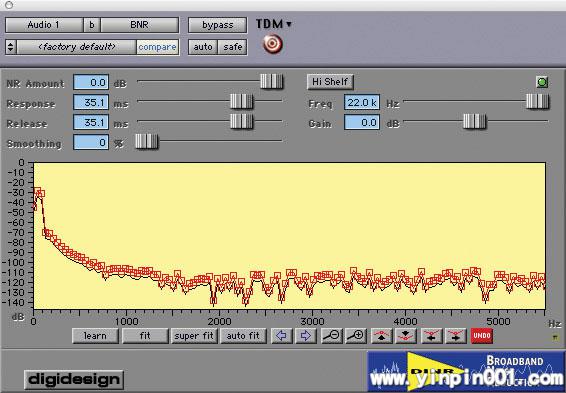This screenshot has width=566, height=393.
Task: Click the Response value input field
Action: click(x=91, y=102)
